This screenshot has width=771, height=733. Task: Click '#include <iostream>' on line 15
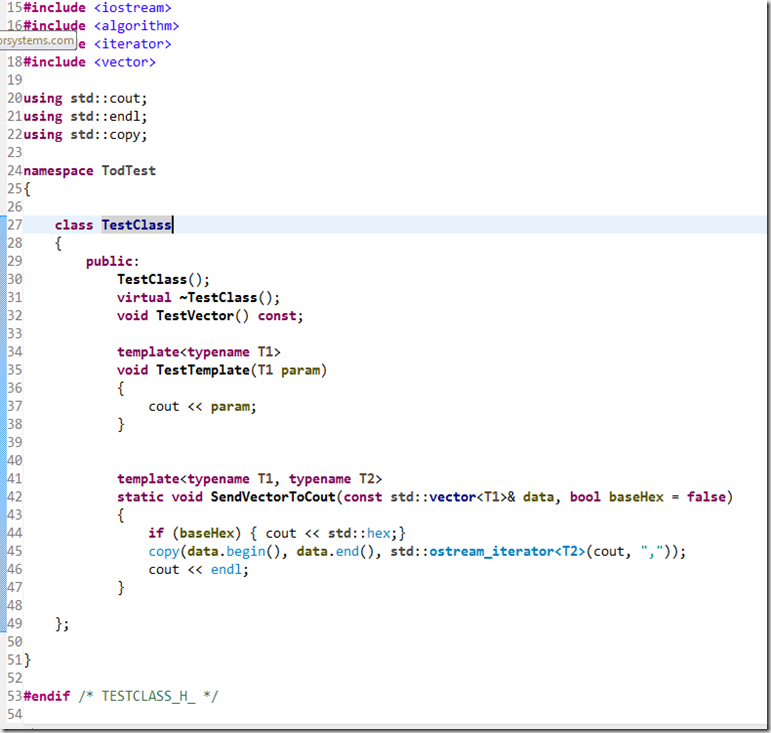pyautogui.click(x=97, y=7)
